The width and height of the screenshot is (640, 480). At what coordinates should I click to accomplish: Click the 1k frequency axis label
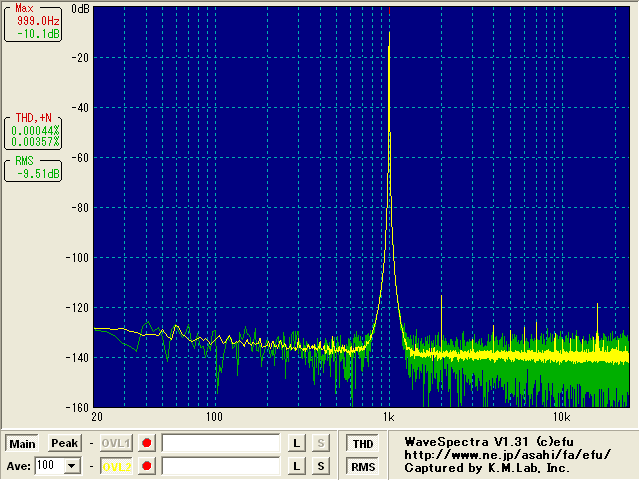[389, 417]
